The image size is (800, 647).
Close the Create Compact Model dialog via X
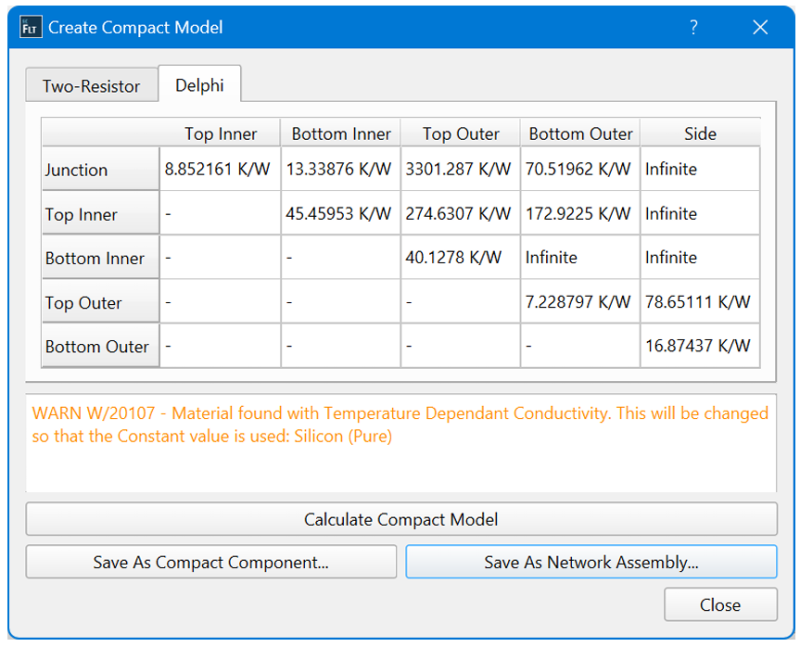tap(760, 28)
